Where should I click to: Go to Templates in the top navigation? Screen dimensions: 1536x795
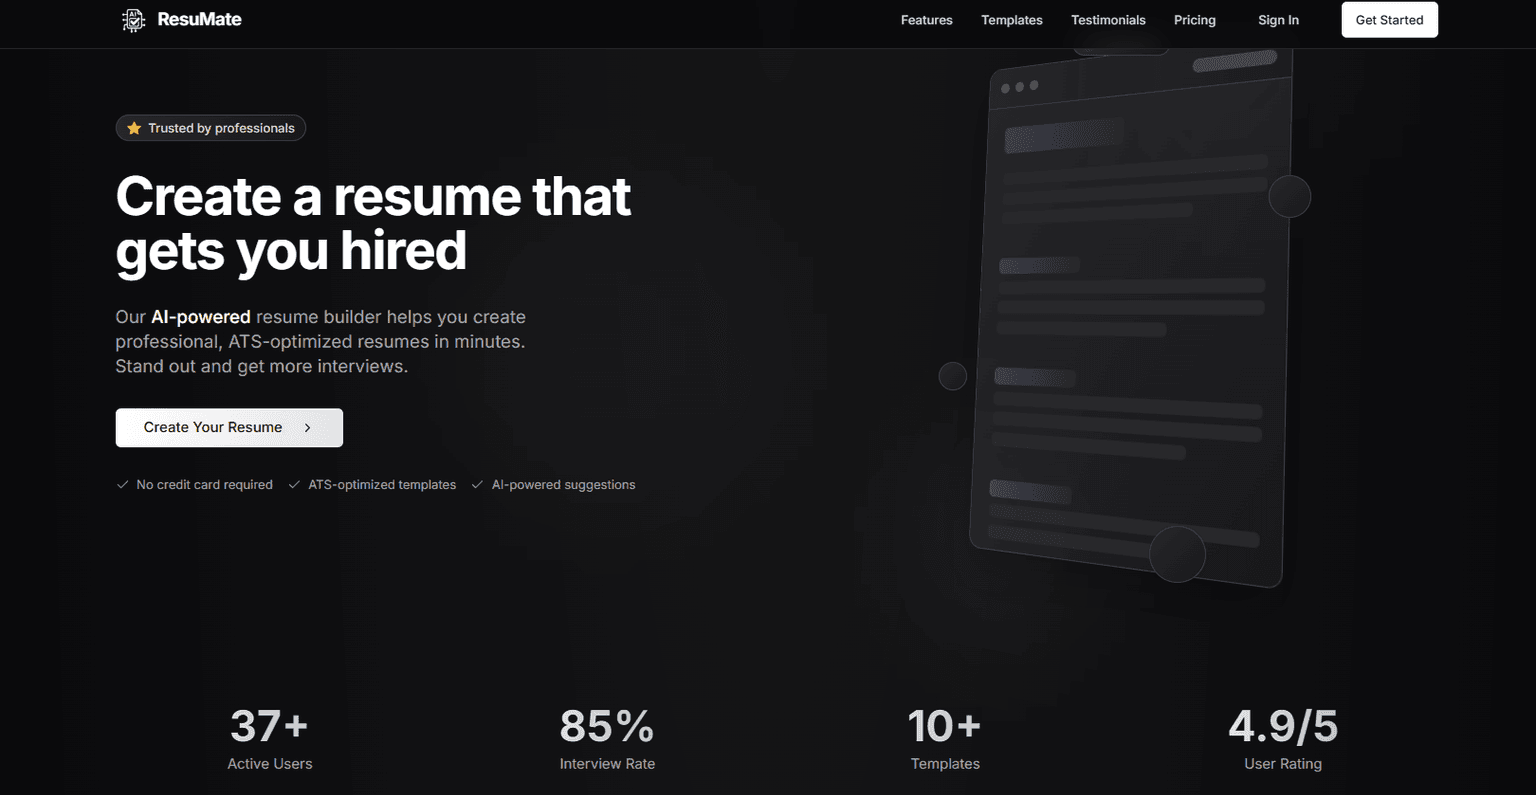pos(1011,20)
